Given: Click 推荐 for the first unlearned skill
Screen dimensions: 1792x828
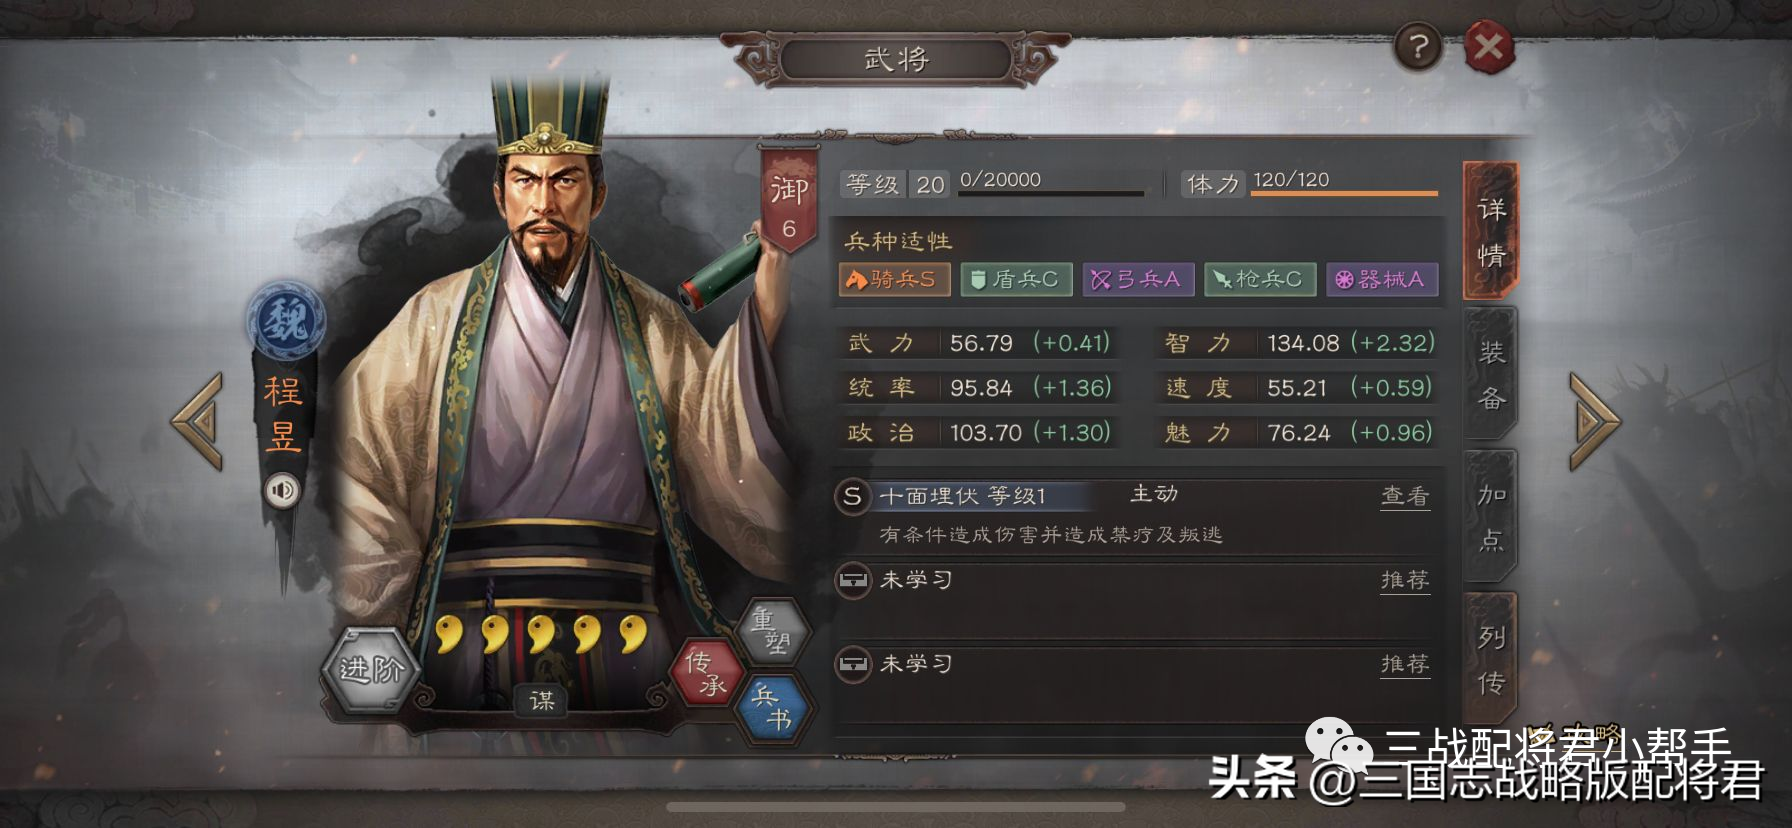Looking at the screenshot, I should [1405, 580].
